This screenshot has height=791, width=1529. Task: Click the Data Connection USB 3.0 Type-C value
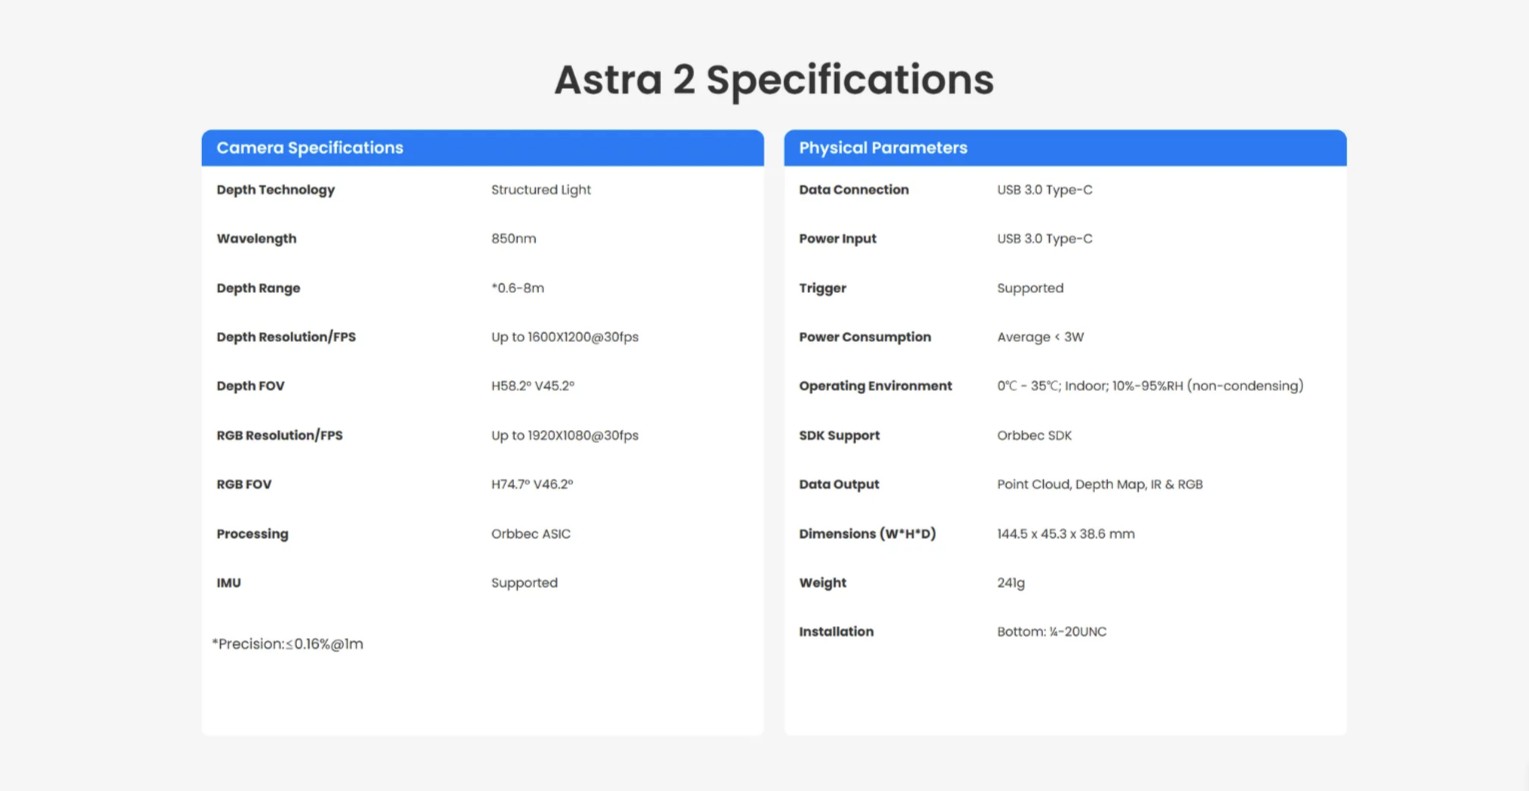point(1045,190)
